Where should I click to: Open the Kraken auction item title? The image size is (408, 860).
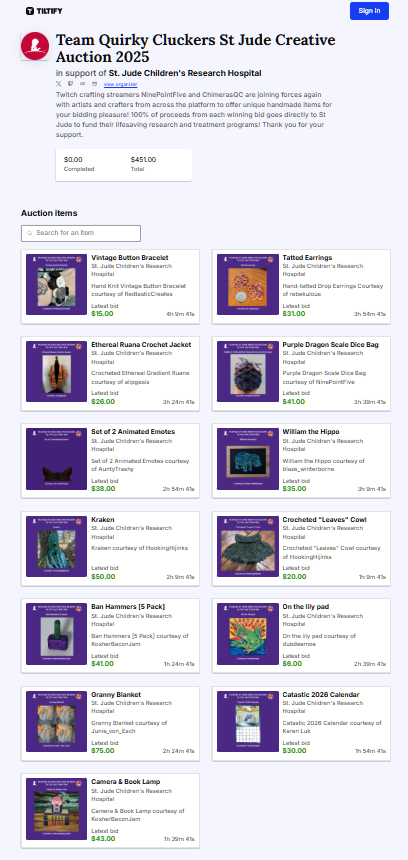(103, 519)
